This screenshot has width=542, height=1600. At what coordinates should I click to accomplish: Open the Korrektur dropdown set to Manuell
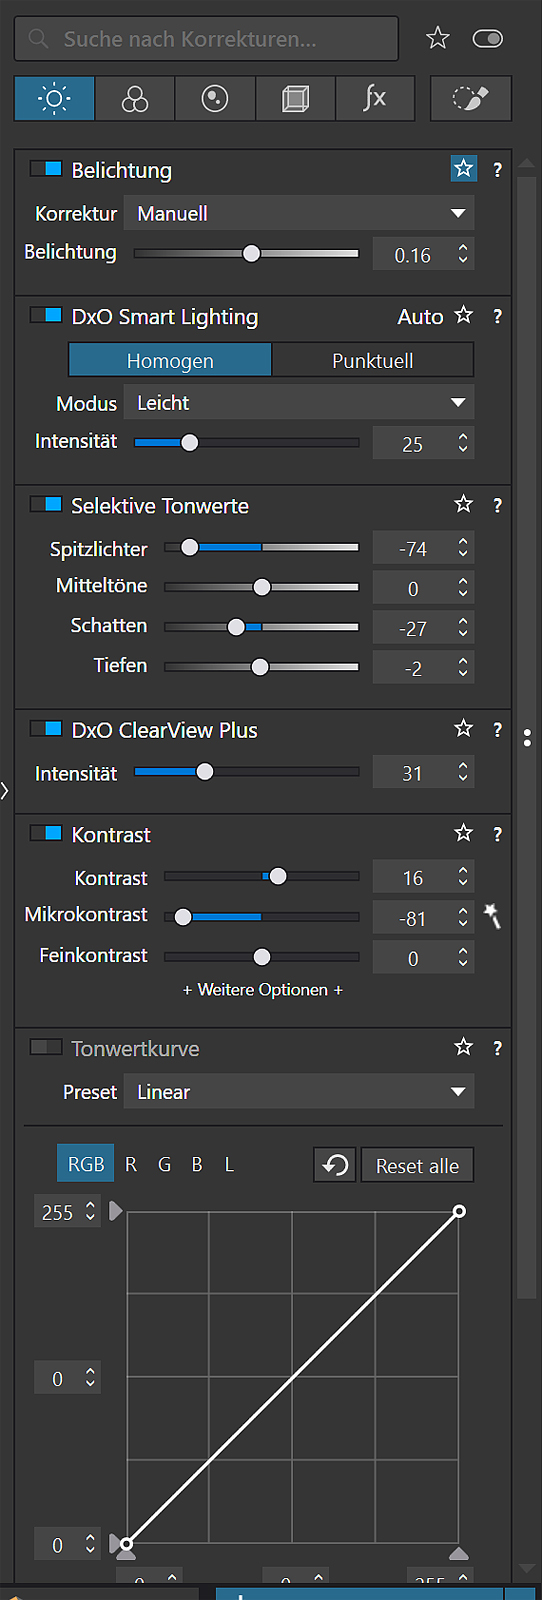coord(299,213)
